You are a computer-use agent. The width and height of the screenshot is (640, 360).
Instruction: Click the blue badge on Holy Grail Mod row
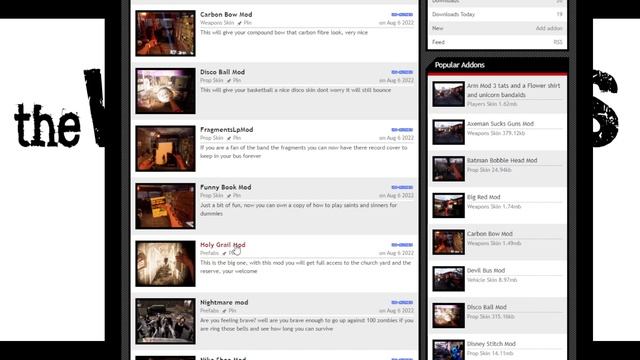point(402,245)
